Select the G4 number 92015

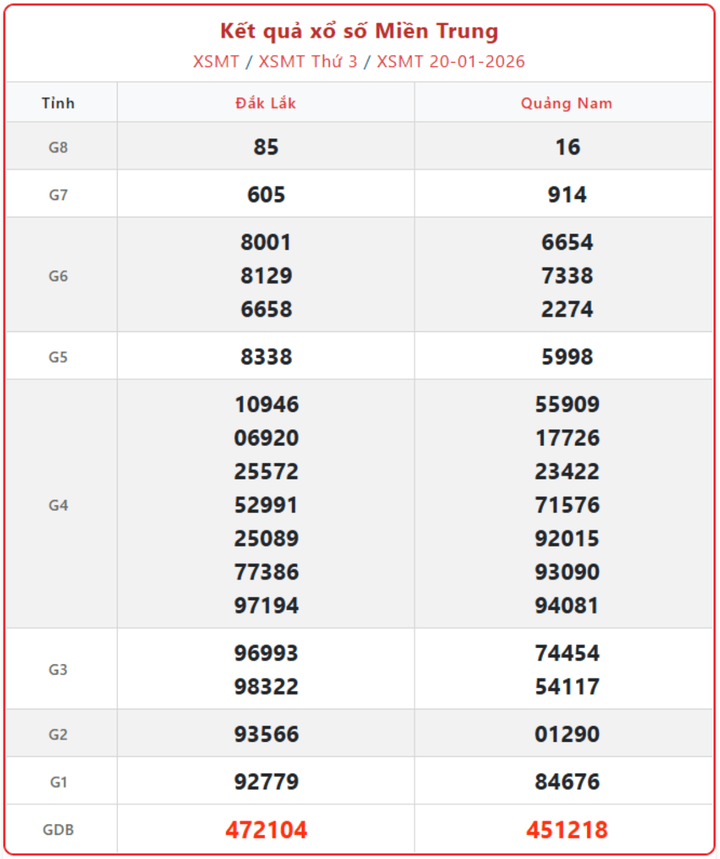click(x=566, y=539)
